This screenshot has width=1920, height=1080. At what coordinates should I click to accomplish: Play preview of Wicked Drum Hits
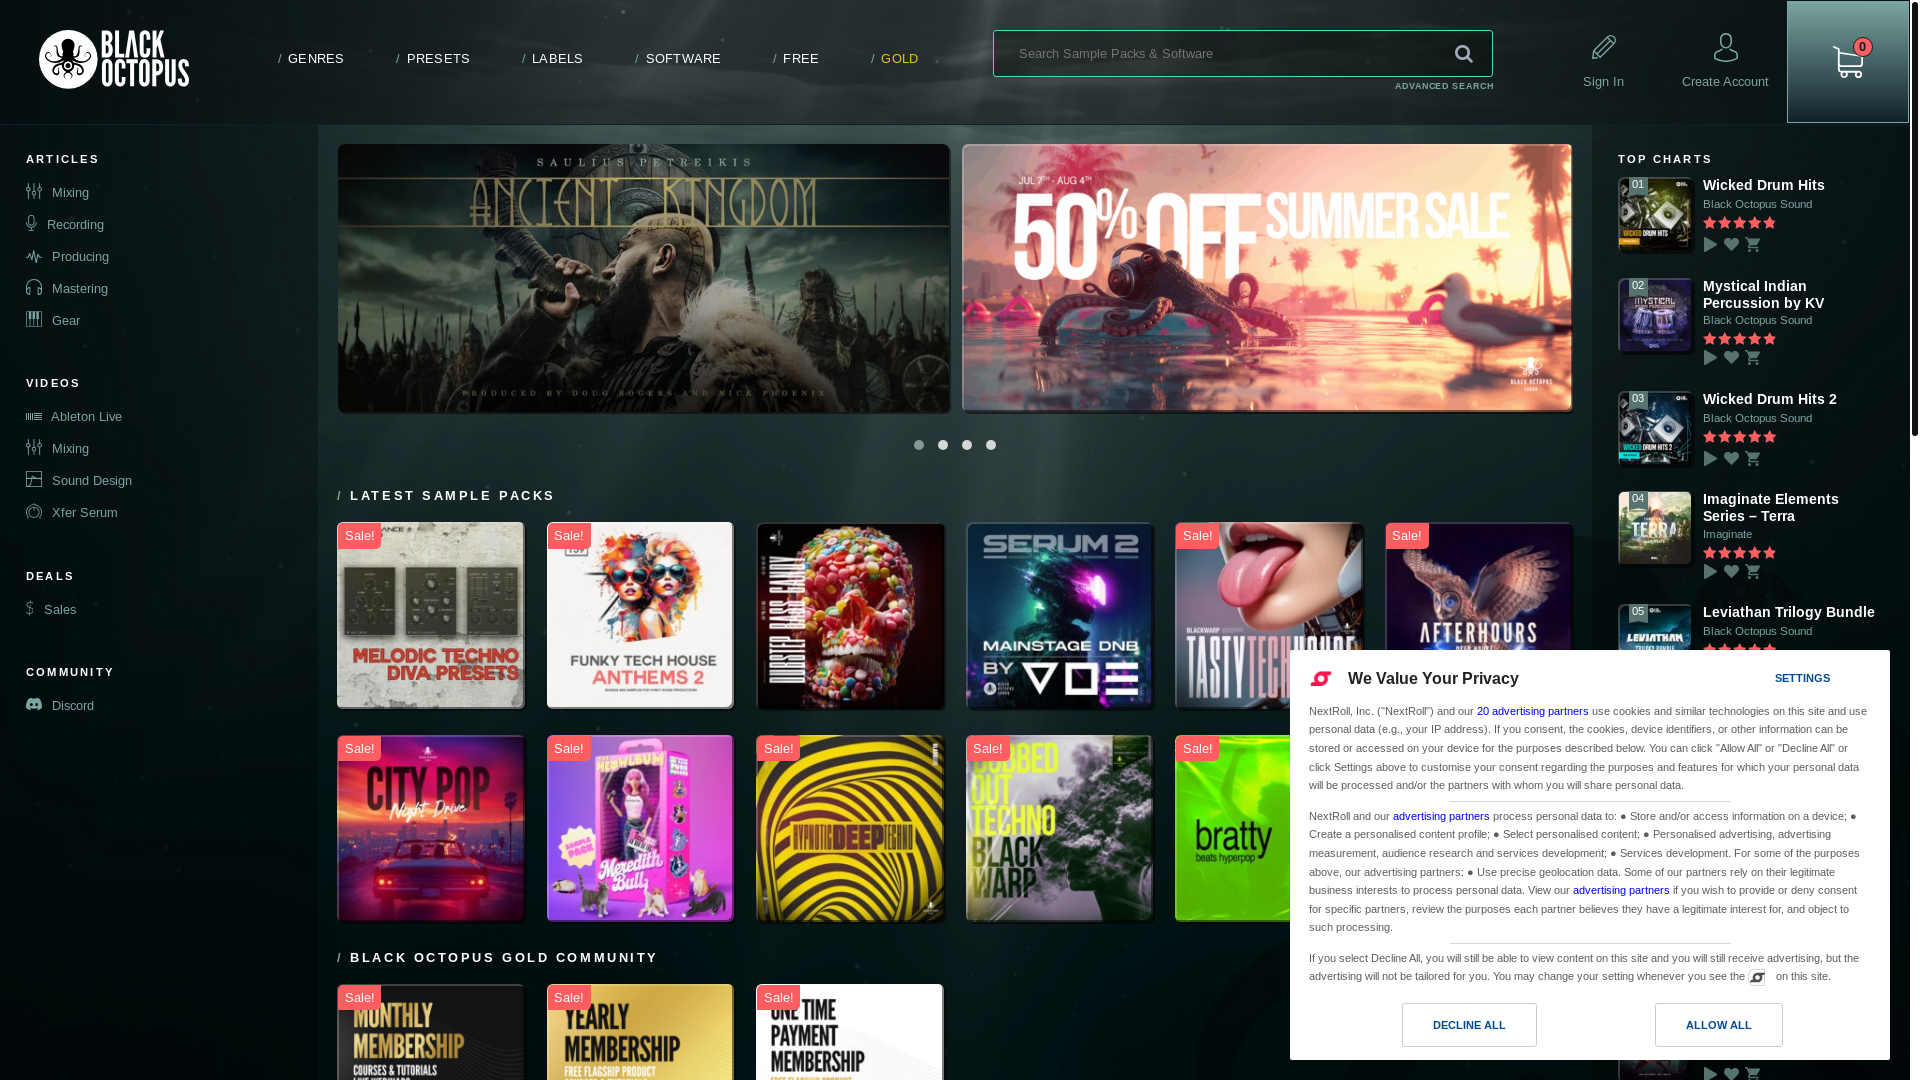(x=1710, y=245)
